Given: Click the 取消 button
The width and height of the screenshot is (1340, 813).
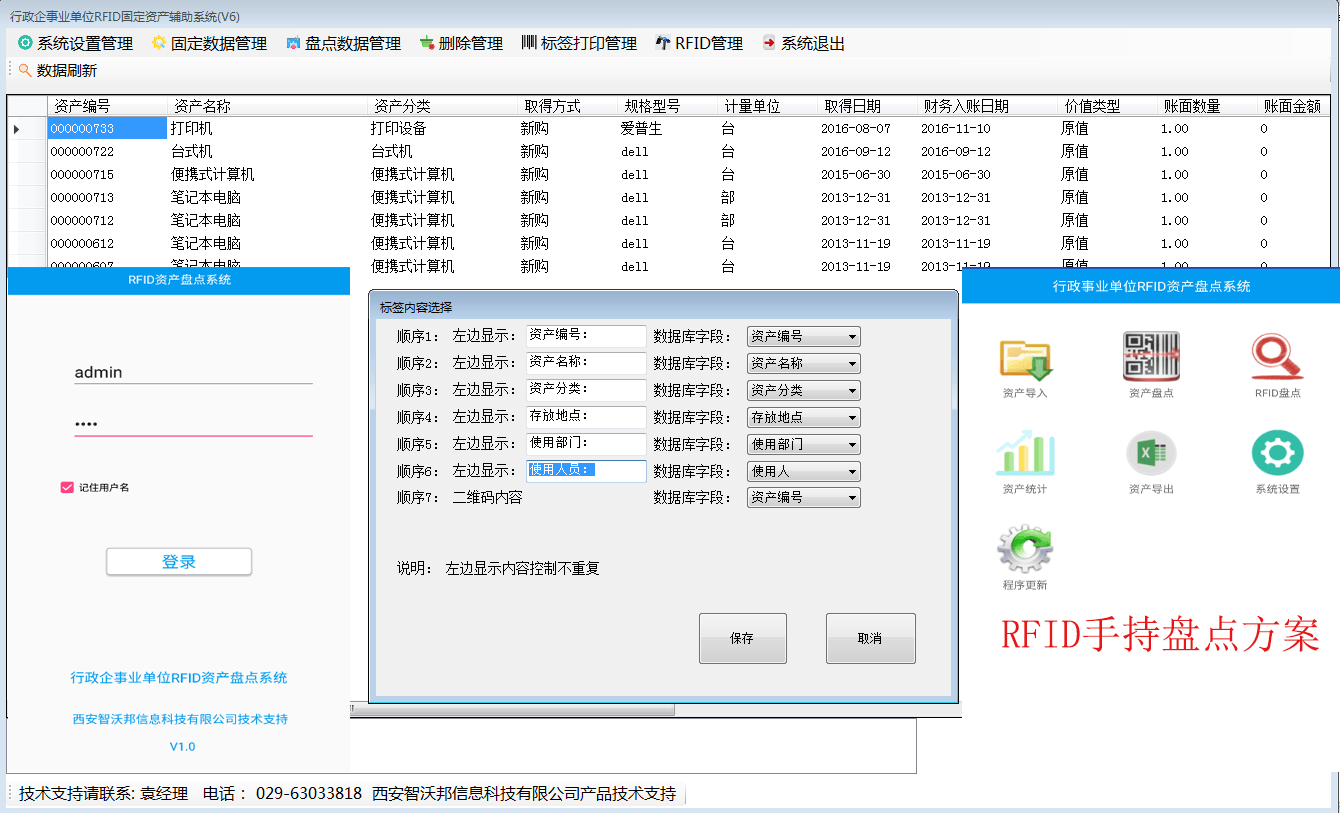Looking at the screenshot, I should pyautogui.click(x=871, y=638).
